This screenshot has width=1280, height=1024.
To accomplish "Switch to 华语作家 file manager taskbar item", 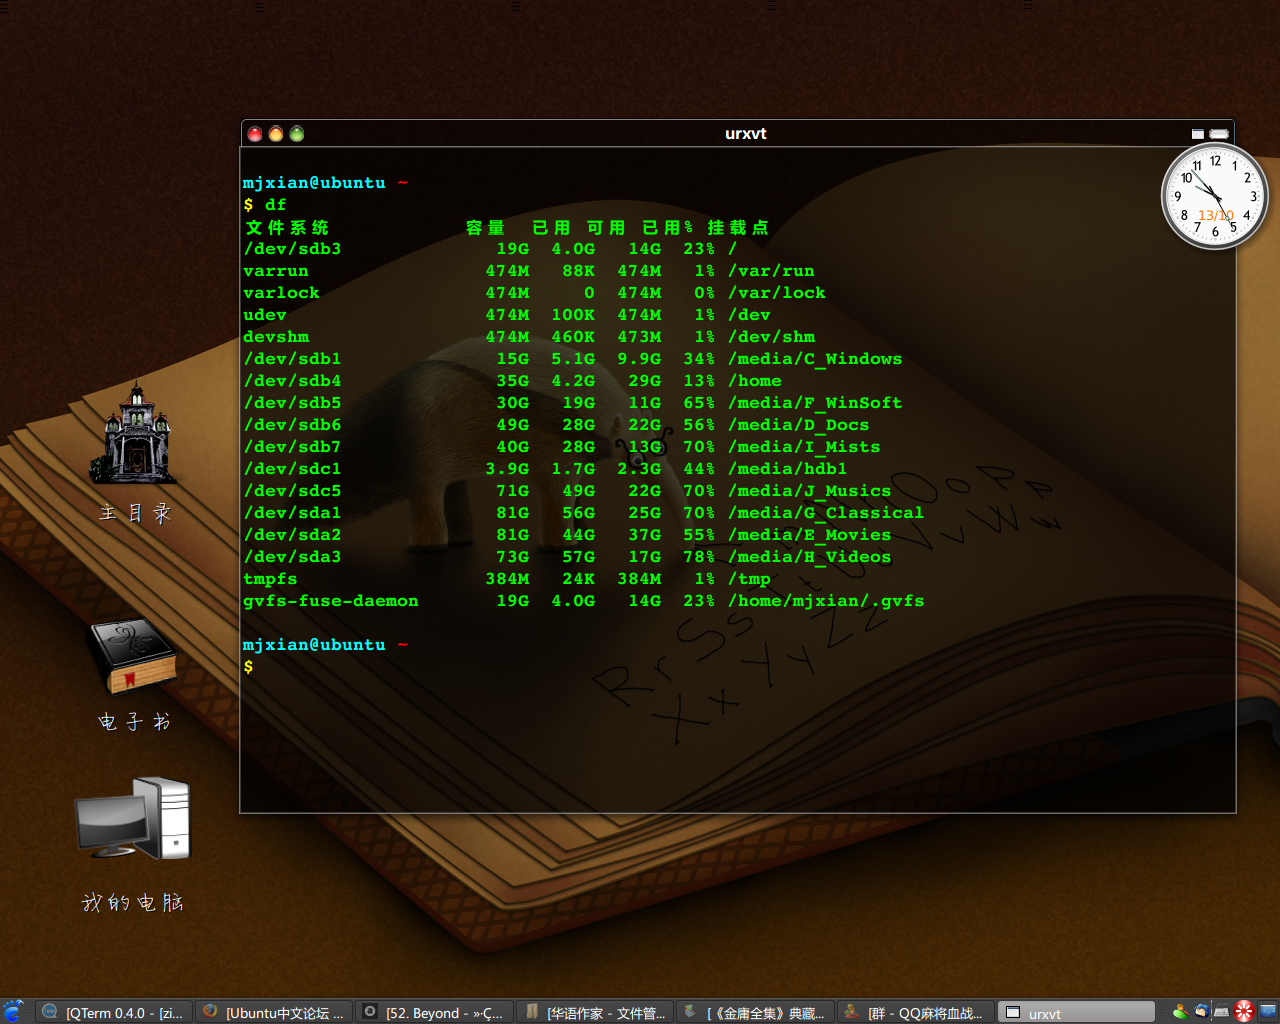I will point(595,1012).
